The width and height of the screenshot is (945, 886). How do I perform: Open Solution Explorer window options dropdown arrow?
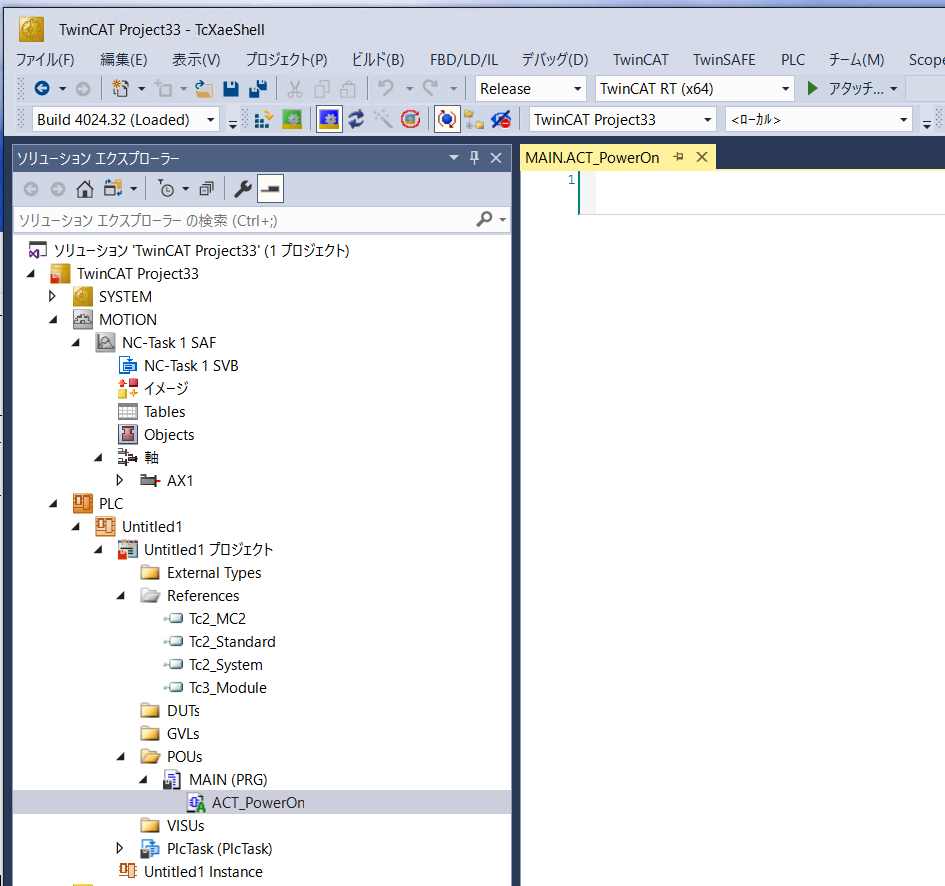[x=454, y=158]
